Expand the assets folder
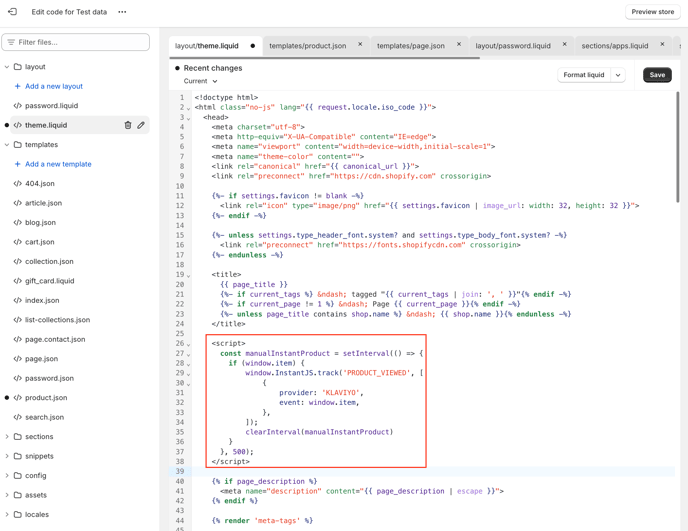The height and width of the screenshot is (531, 688). 7,495
